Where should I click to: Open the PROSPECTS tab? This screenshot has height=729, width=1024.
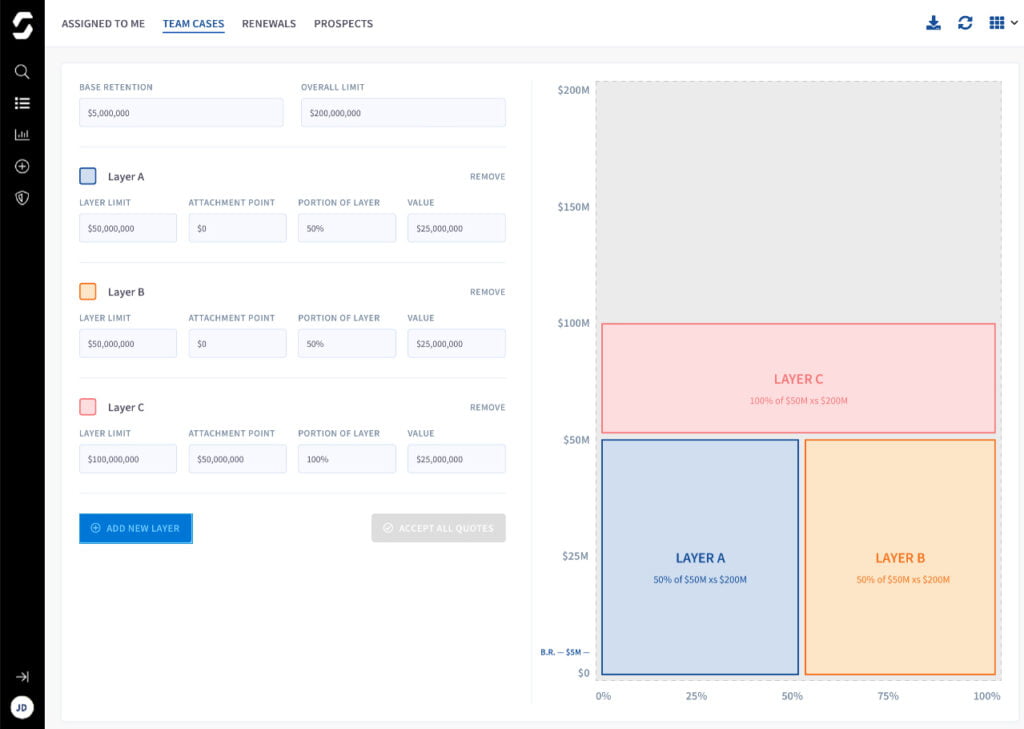click(x=343, y=23)
